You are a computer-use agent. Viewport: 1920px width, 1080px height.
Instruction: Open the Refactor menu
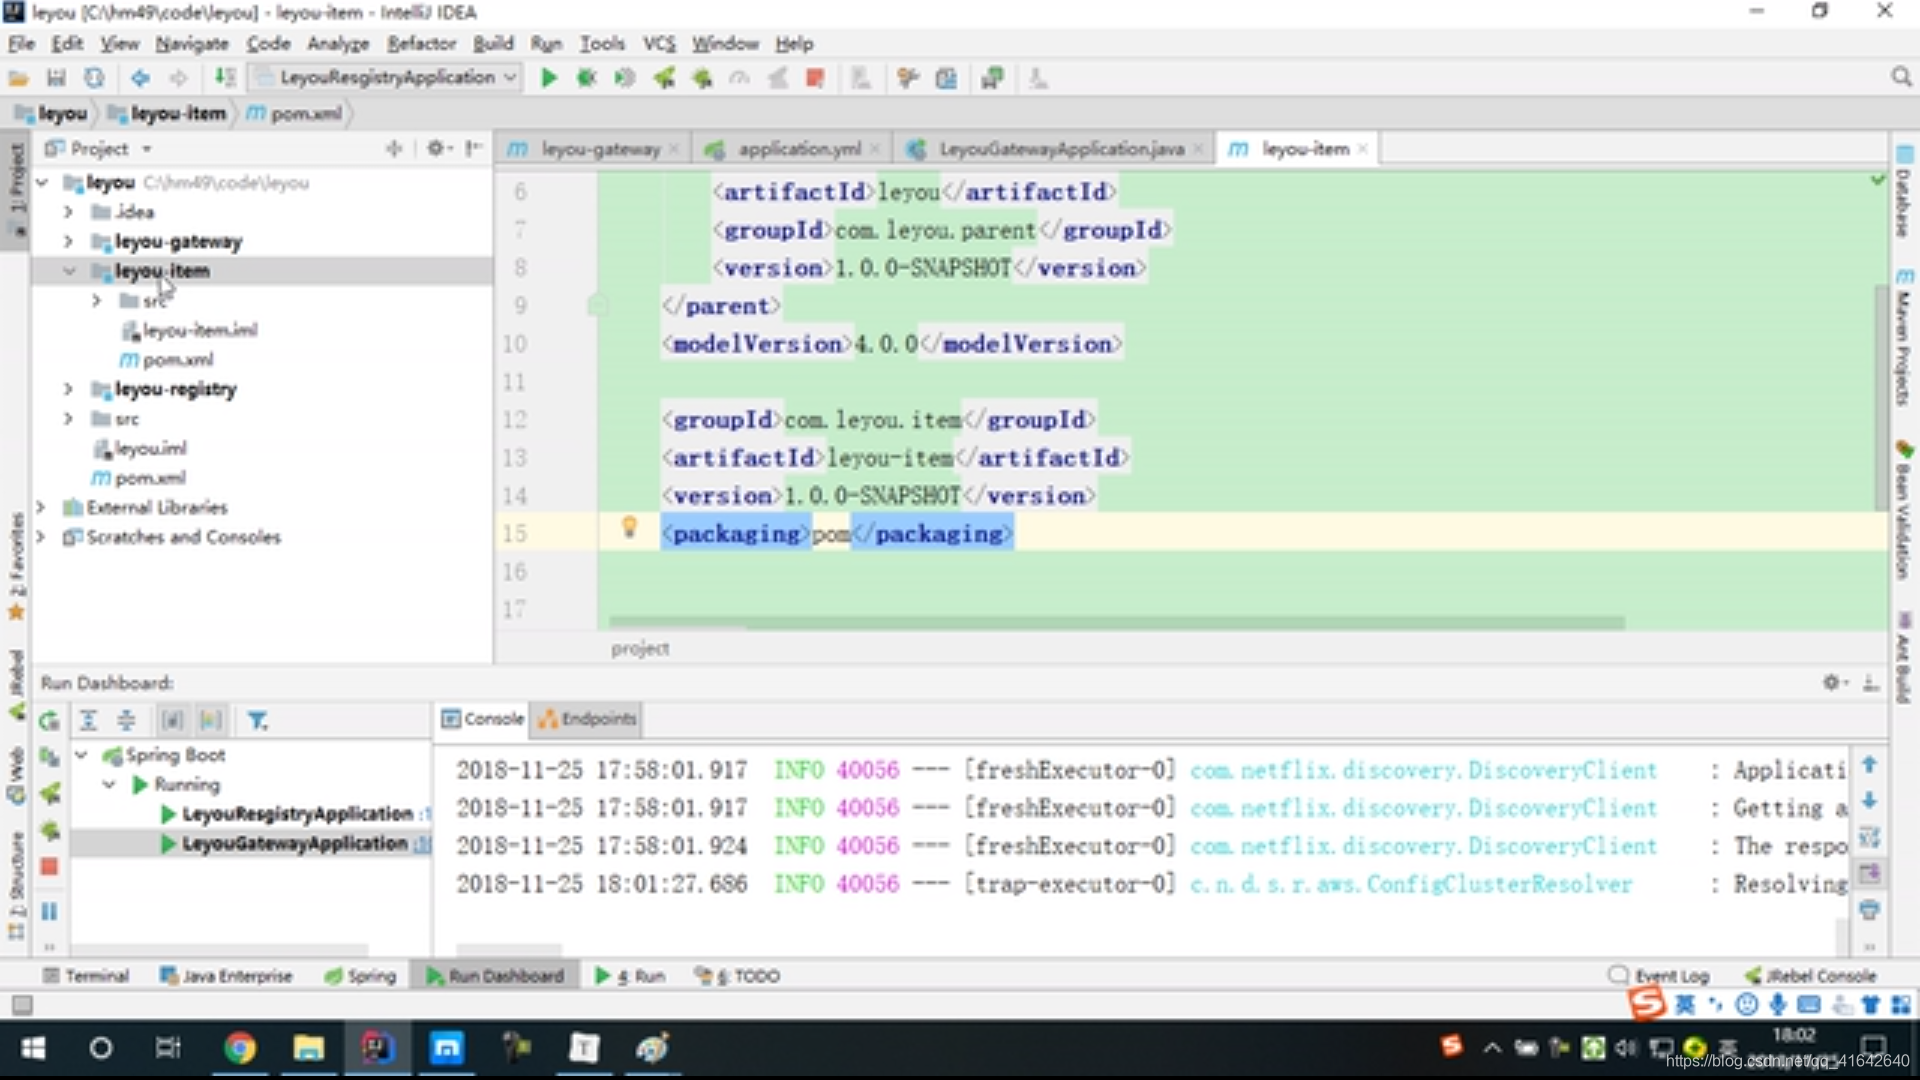coord(421,44)
